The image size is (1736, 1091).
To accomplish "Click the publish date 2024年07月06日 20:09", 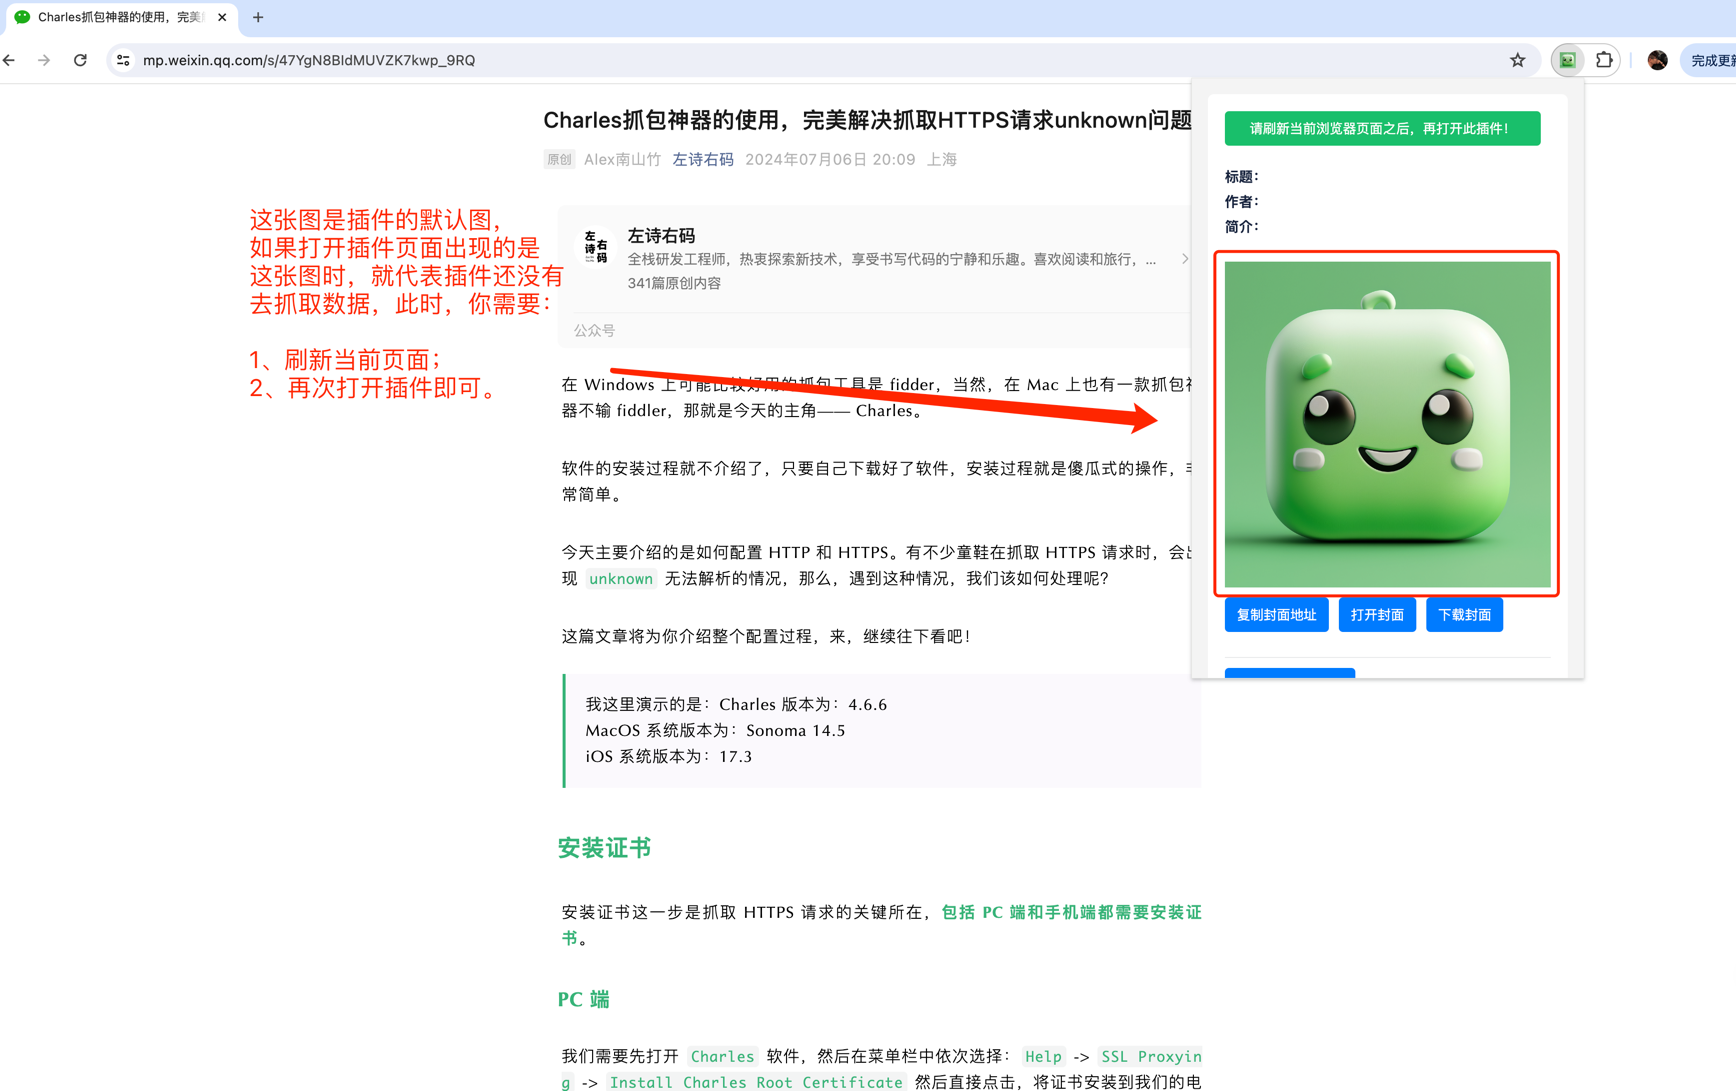I will tap(830, 159).
